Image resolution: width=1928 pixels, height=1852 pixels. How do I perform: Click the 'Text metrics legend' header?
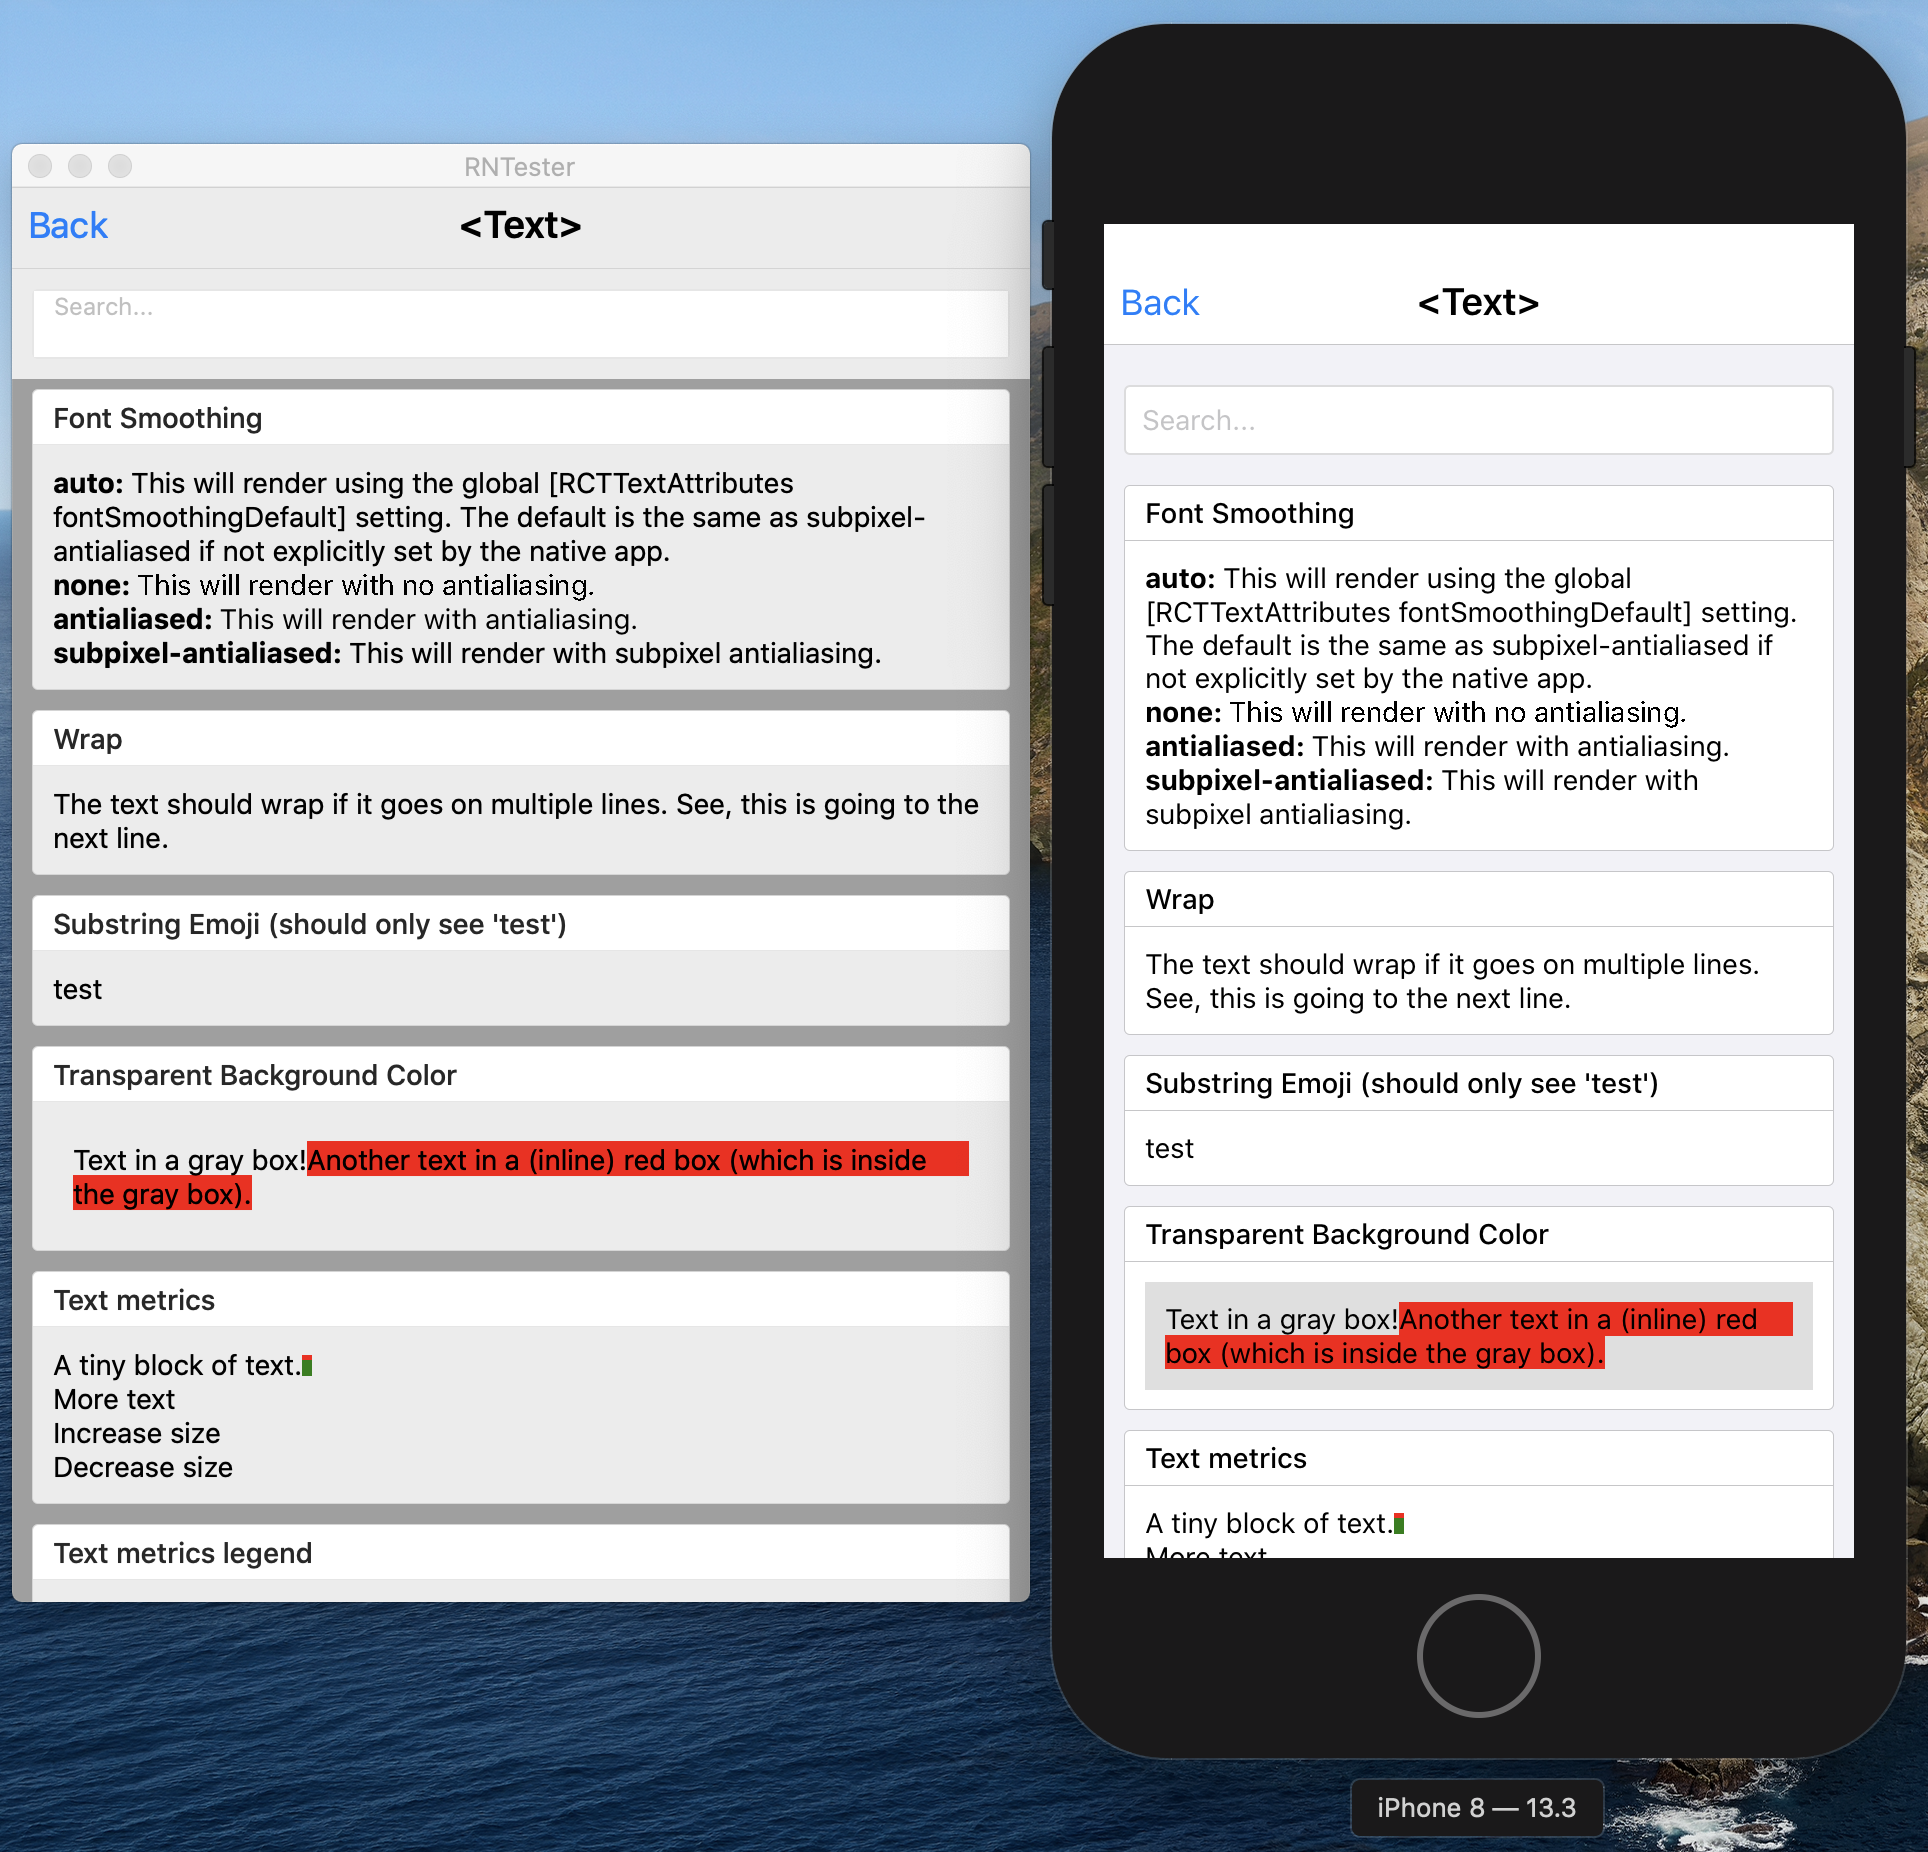tap(183, 1553)
